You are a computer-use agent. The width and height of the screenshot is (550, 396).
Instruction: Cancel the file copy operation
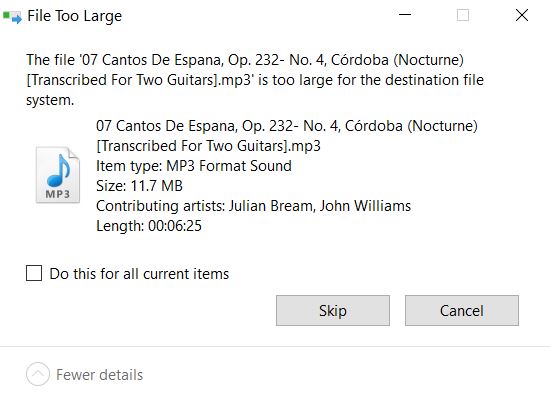click(462, 310)
